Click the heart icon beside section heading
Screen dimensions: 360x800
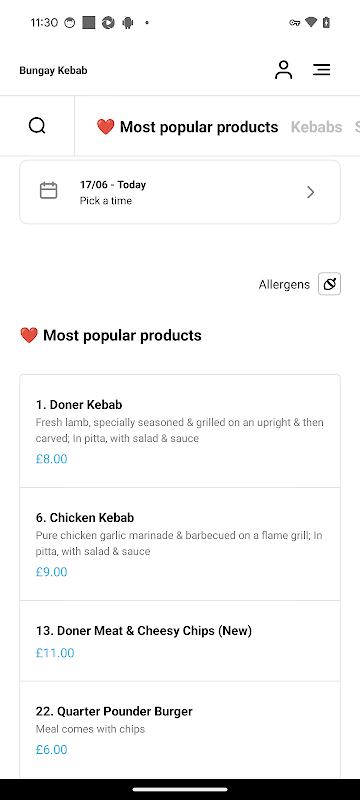coord(29,335)
